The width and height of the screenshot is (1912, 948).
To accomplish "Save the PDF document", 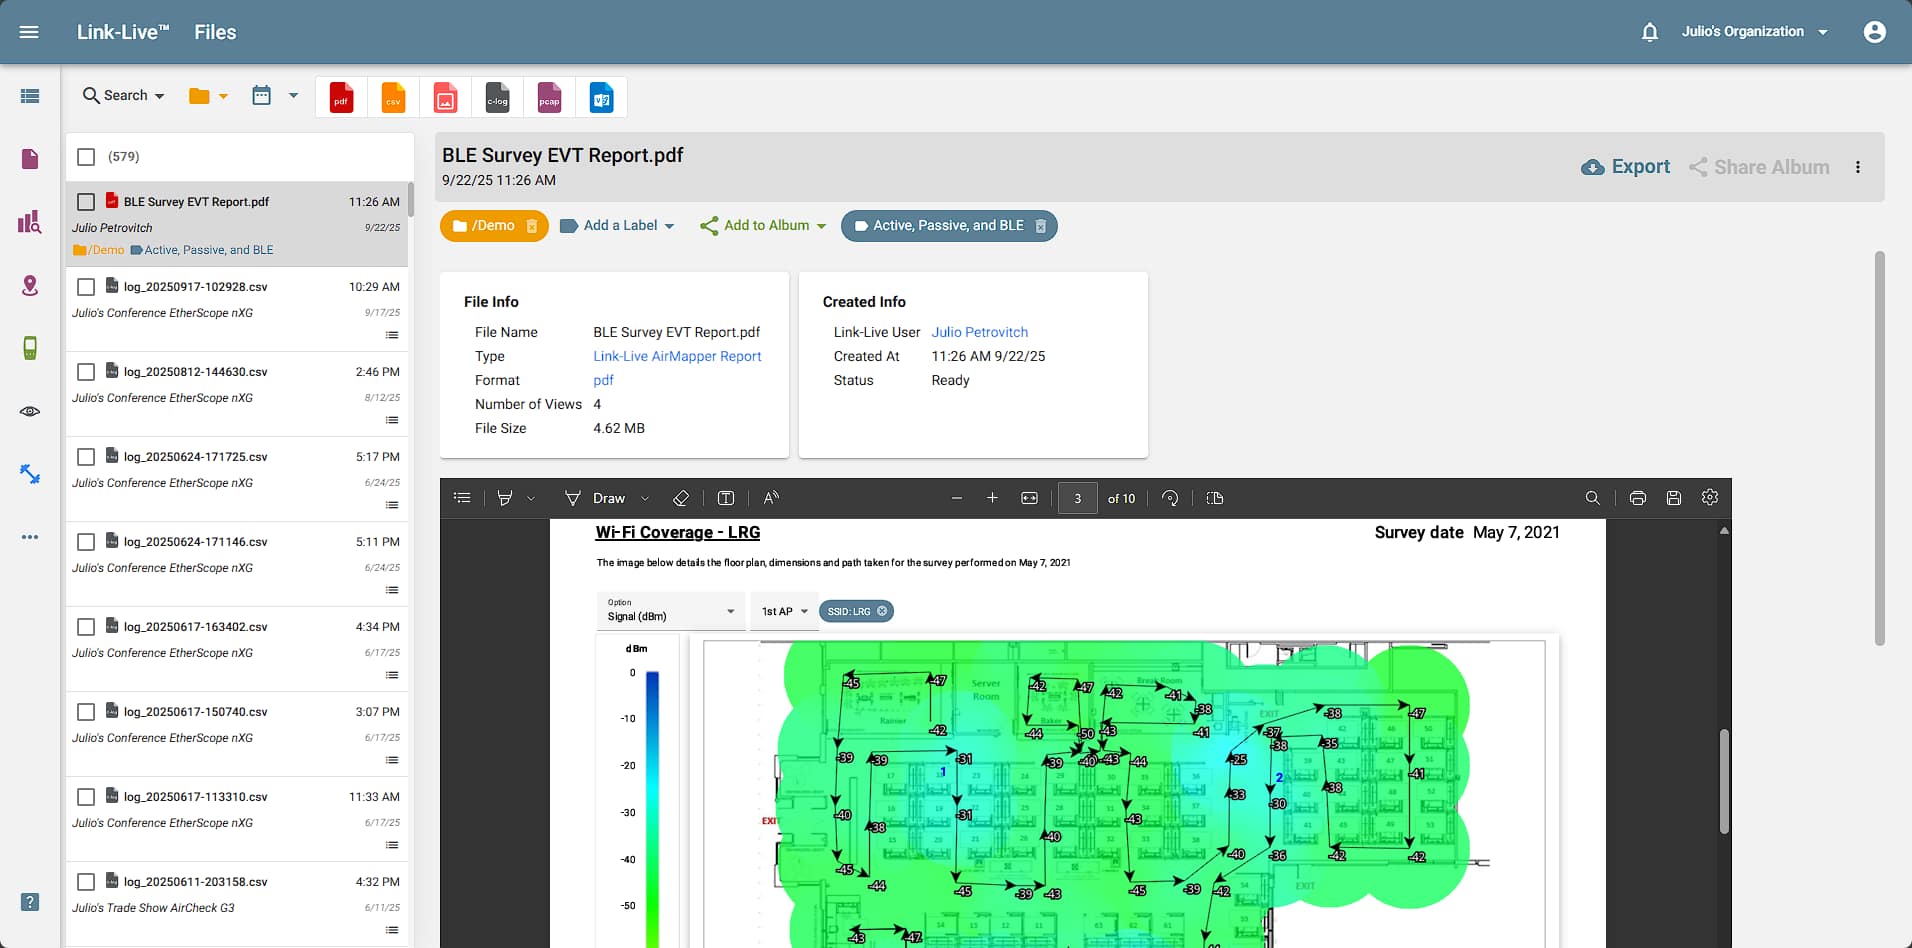I will [1674, 497].
